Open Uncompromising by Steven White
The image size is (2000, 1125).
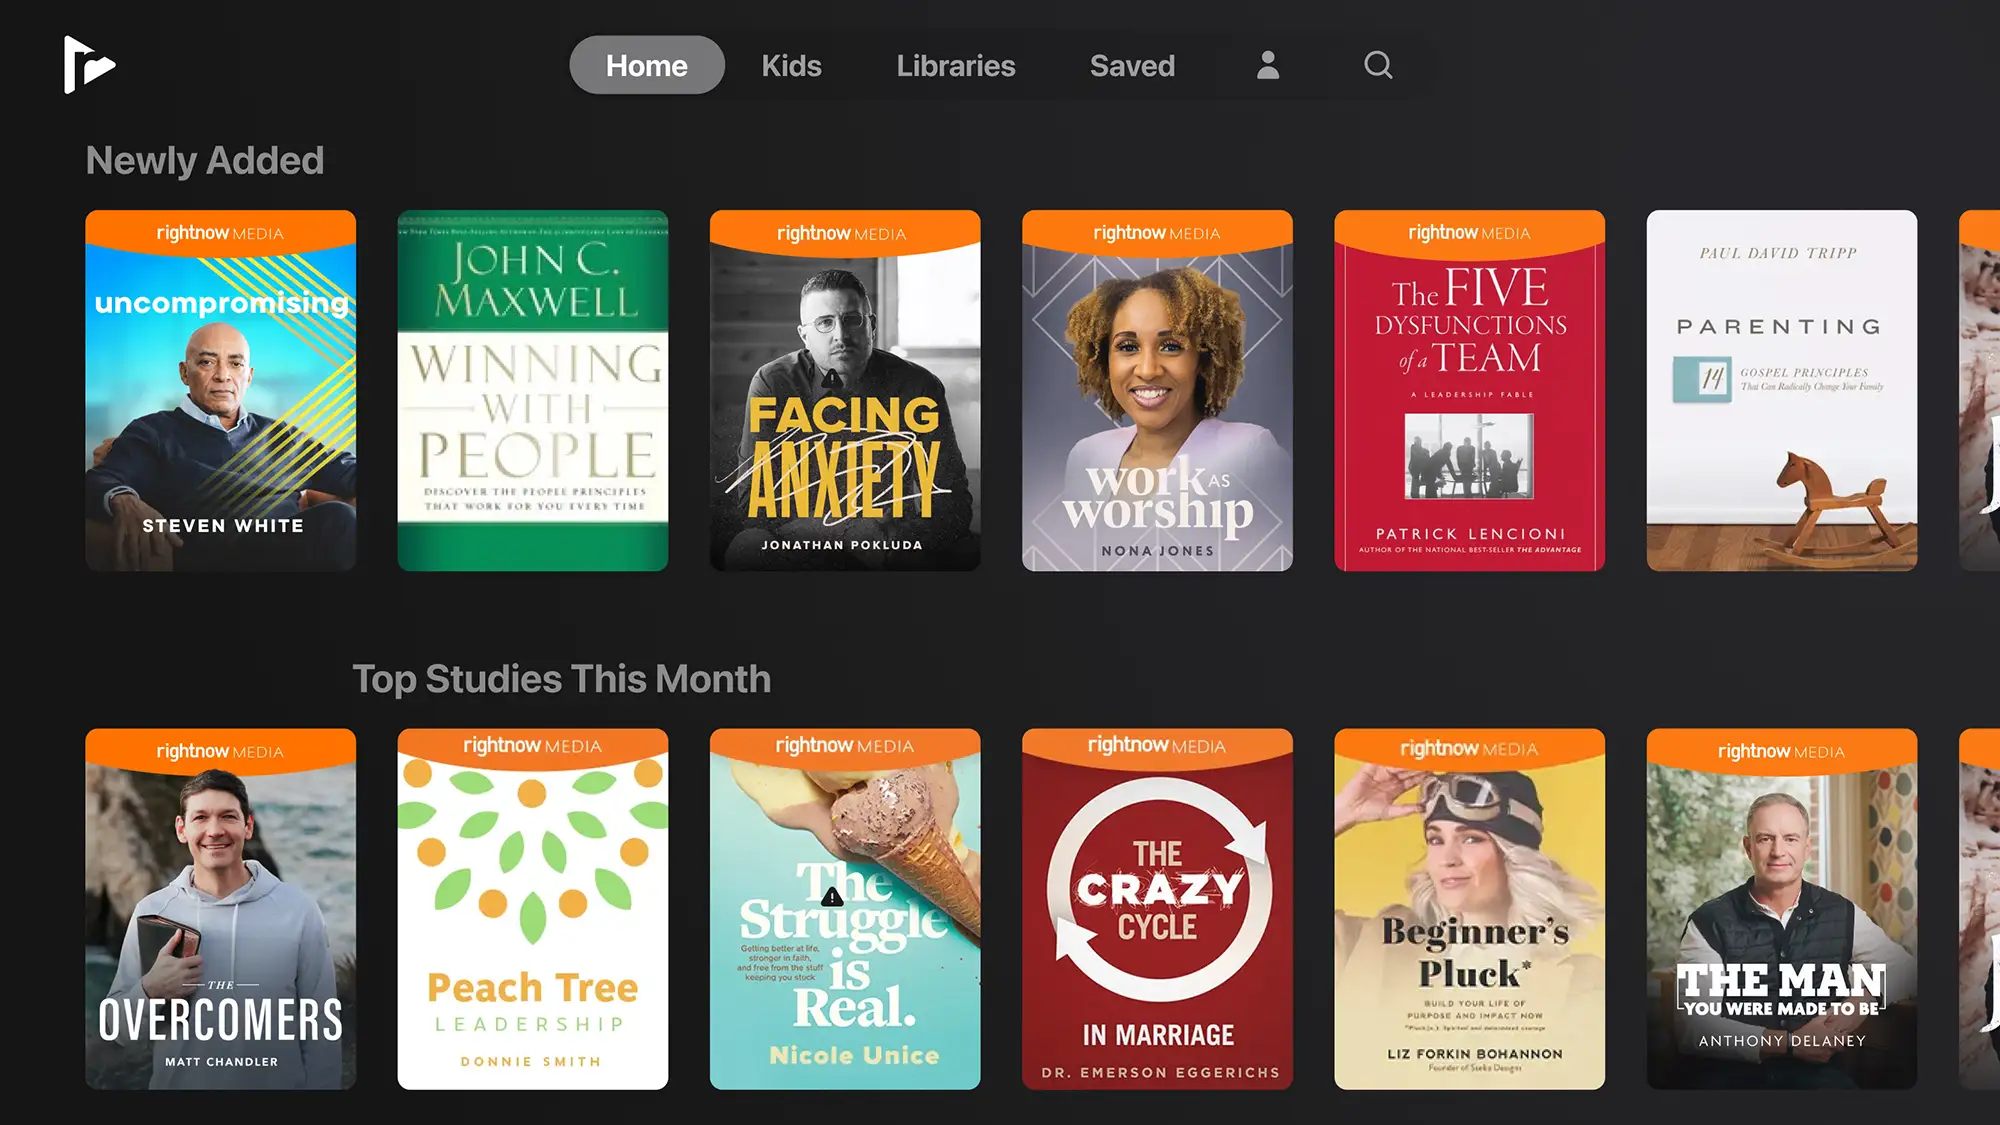pyautogui.click(x=221, y=390)
